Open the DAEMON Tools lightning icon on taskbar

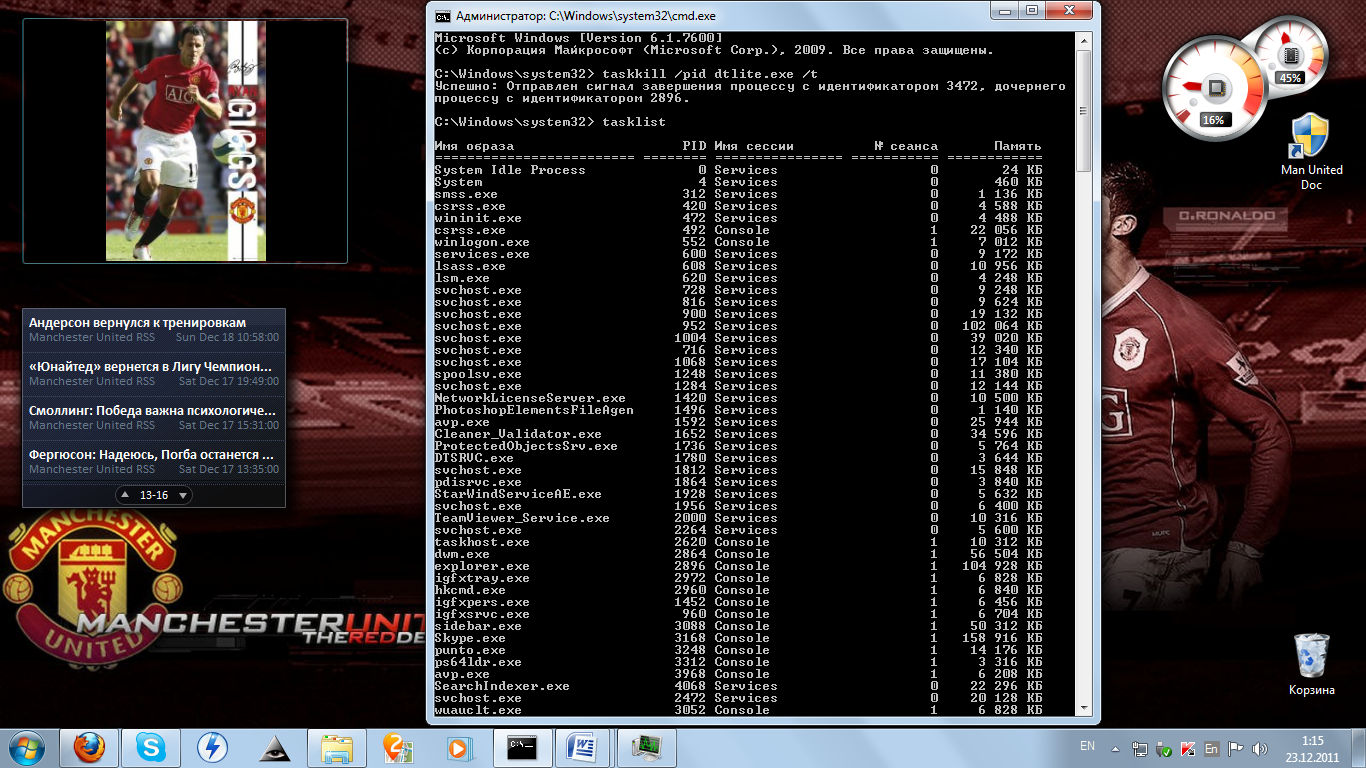click(x=213, y=747)
